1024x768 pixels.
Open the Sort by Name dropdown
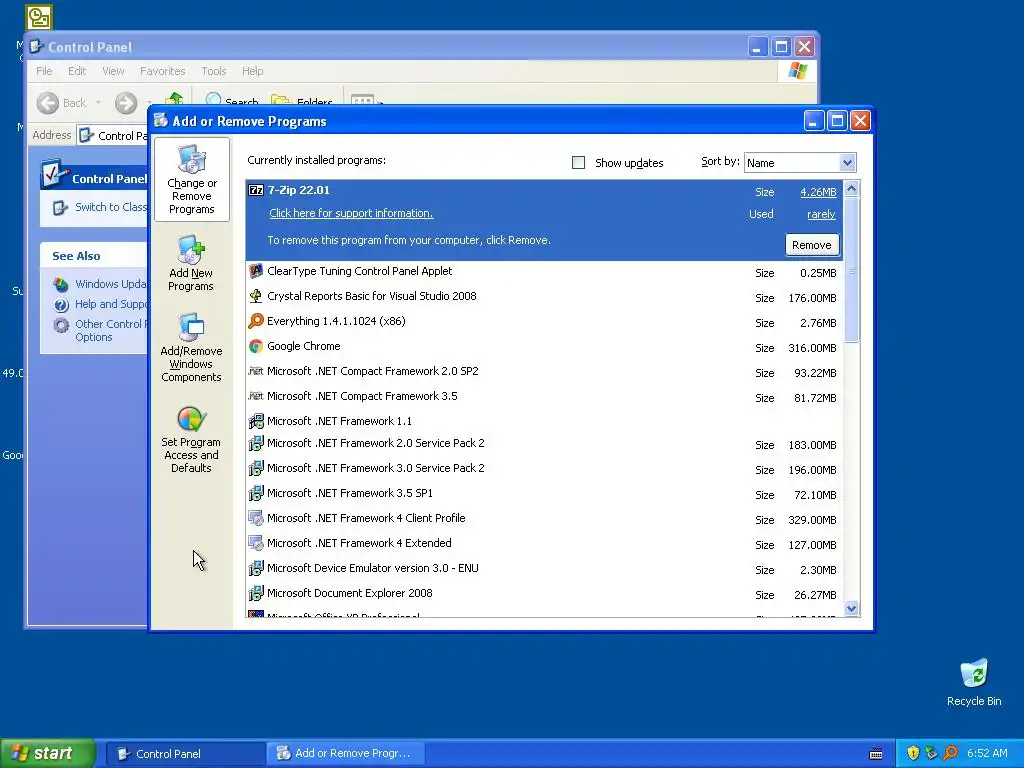click(x=846, y=163)
